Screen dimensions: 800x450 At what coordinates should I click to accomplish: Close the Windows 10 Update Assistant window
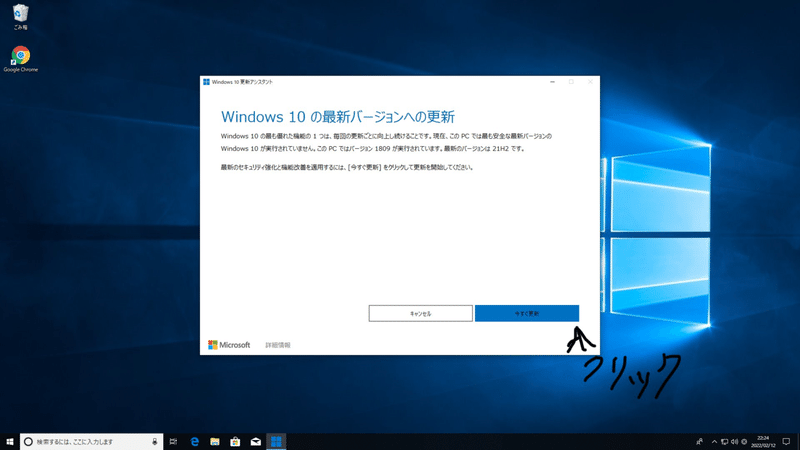[x=590, y=82]
